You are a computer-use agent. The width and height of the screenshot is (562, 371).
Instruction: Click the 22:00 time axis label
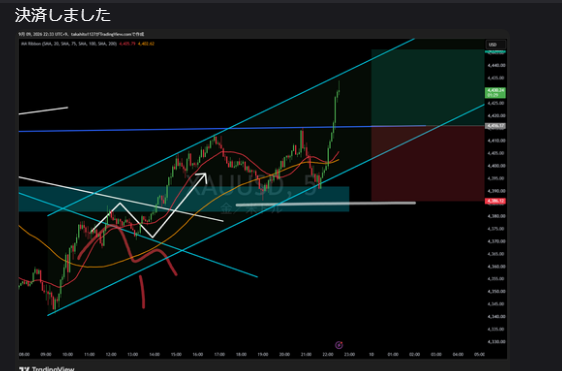(328, 355)
